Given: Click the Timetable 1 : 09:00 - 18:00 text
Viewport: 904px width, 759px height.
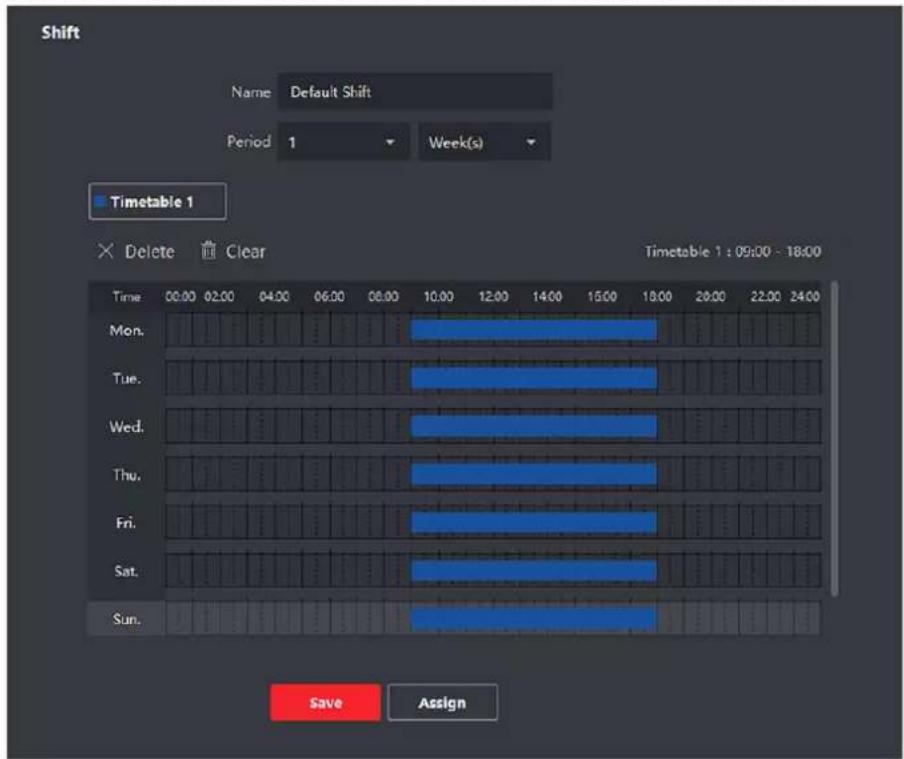Looking at the screenshot, I should pos(733,251).
